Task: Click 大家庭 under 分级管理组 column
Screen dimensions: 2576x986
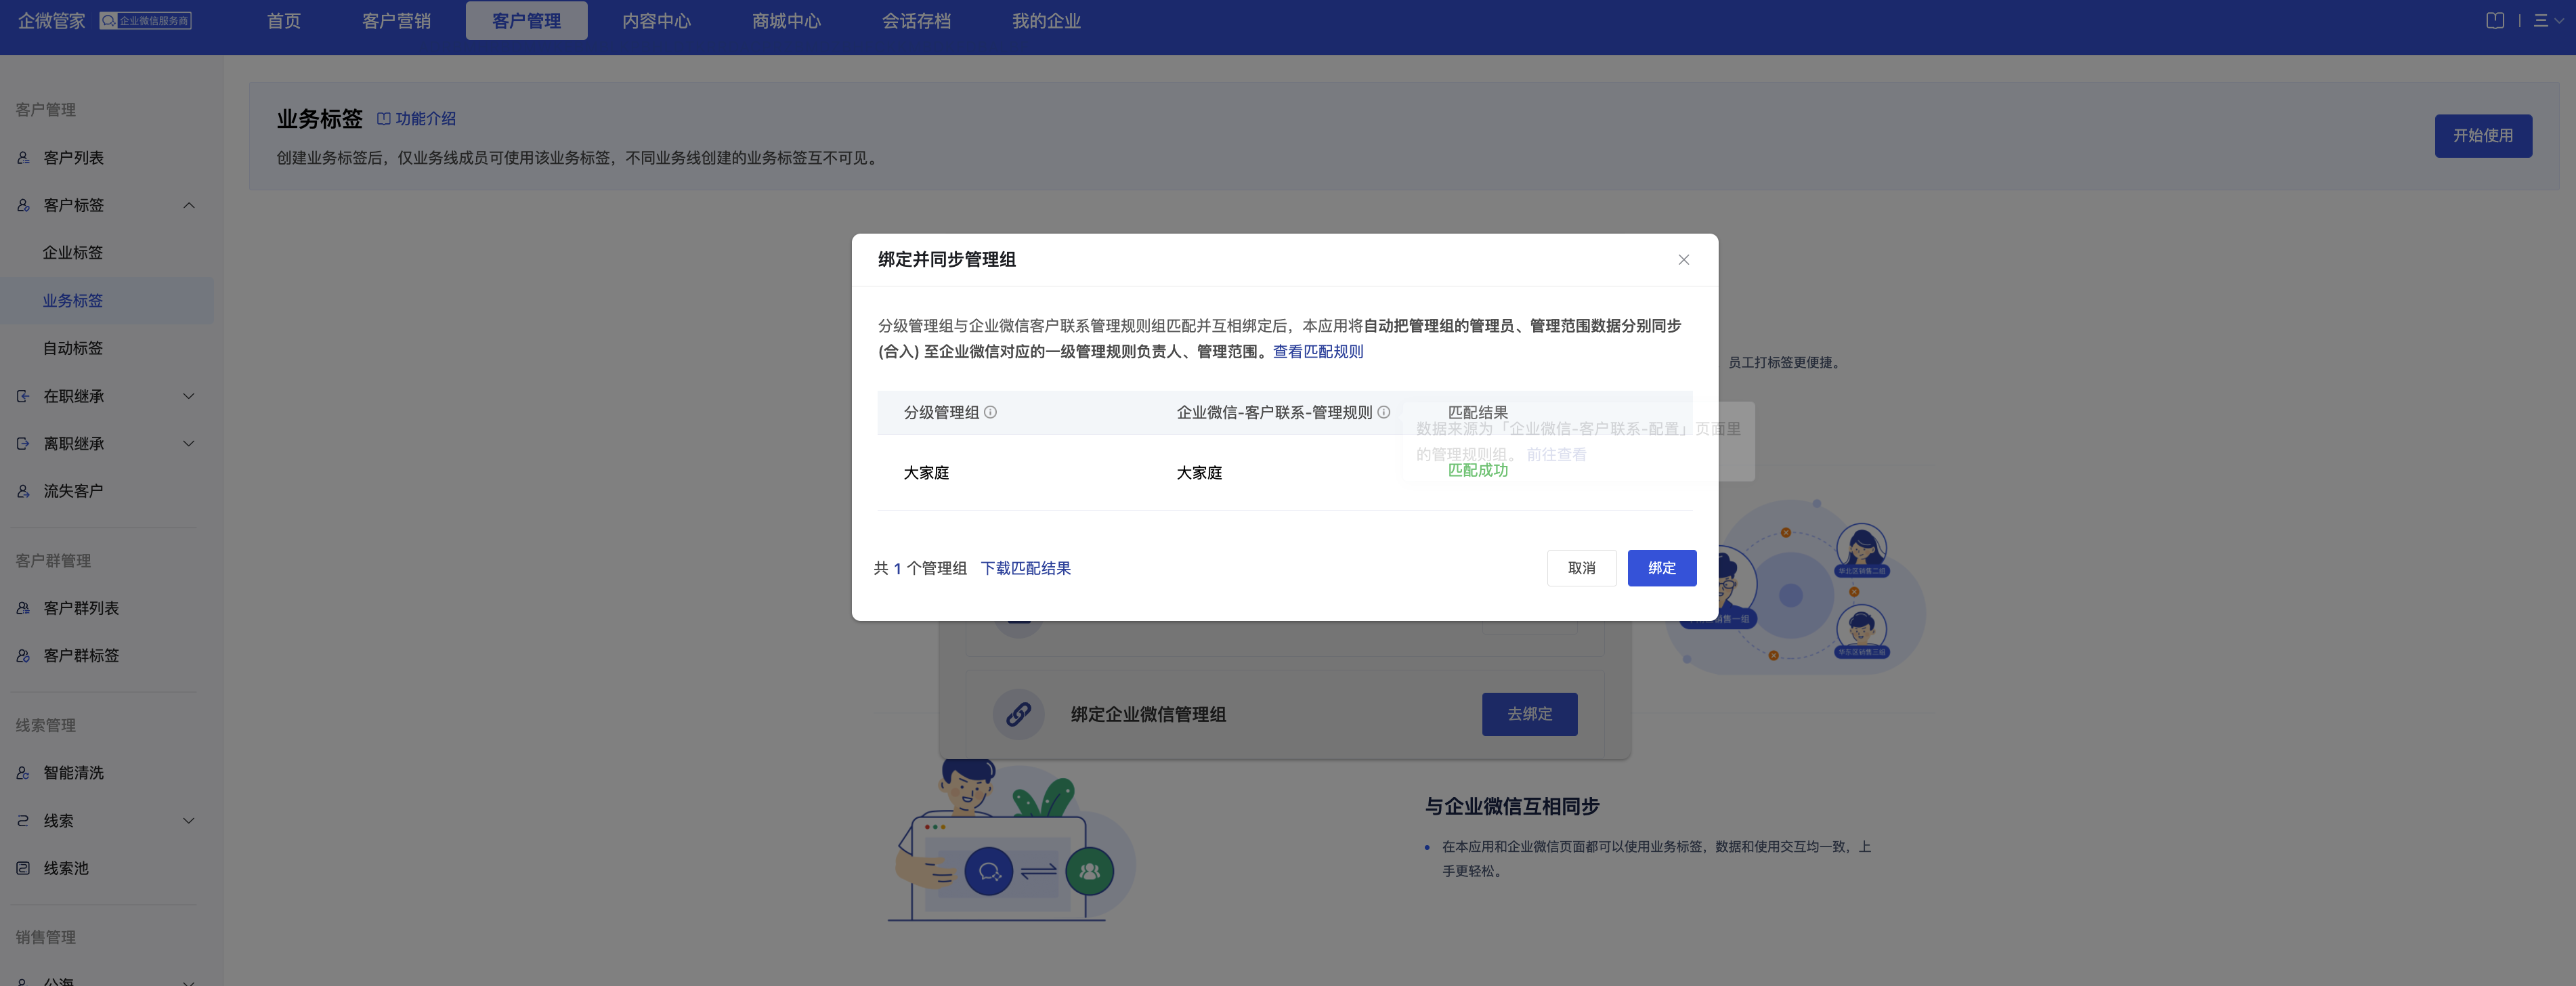Action: click(926, 473)
